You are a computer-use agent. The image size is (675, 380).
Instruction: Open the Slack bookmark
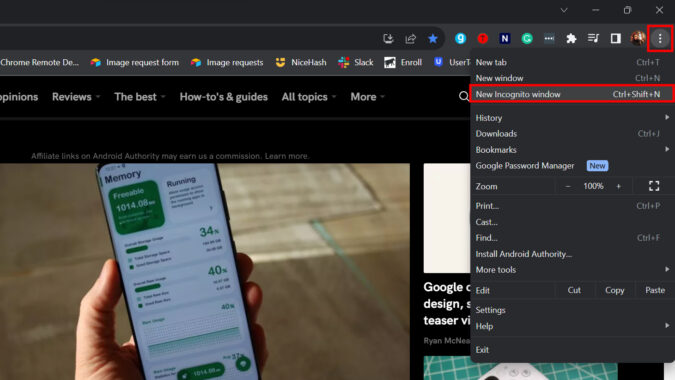356,62
